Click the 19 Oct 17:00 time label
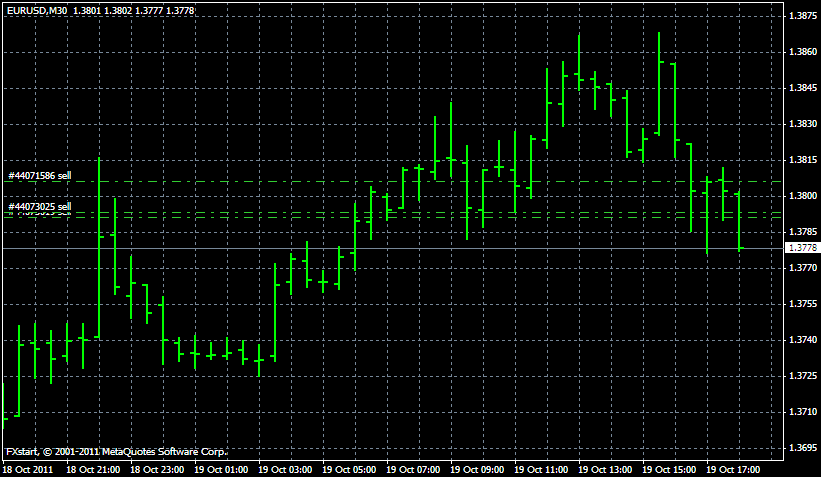 (733, 470)
